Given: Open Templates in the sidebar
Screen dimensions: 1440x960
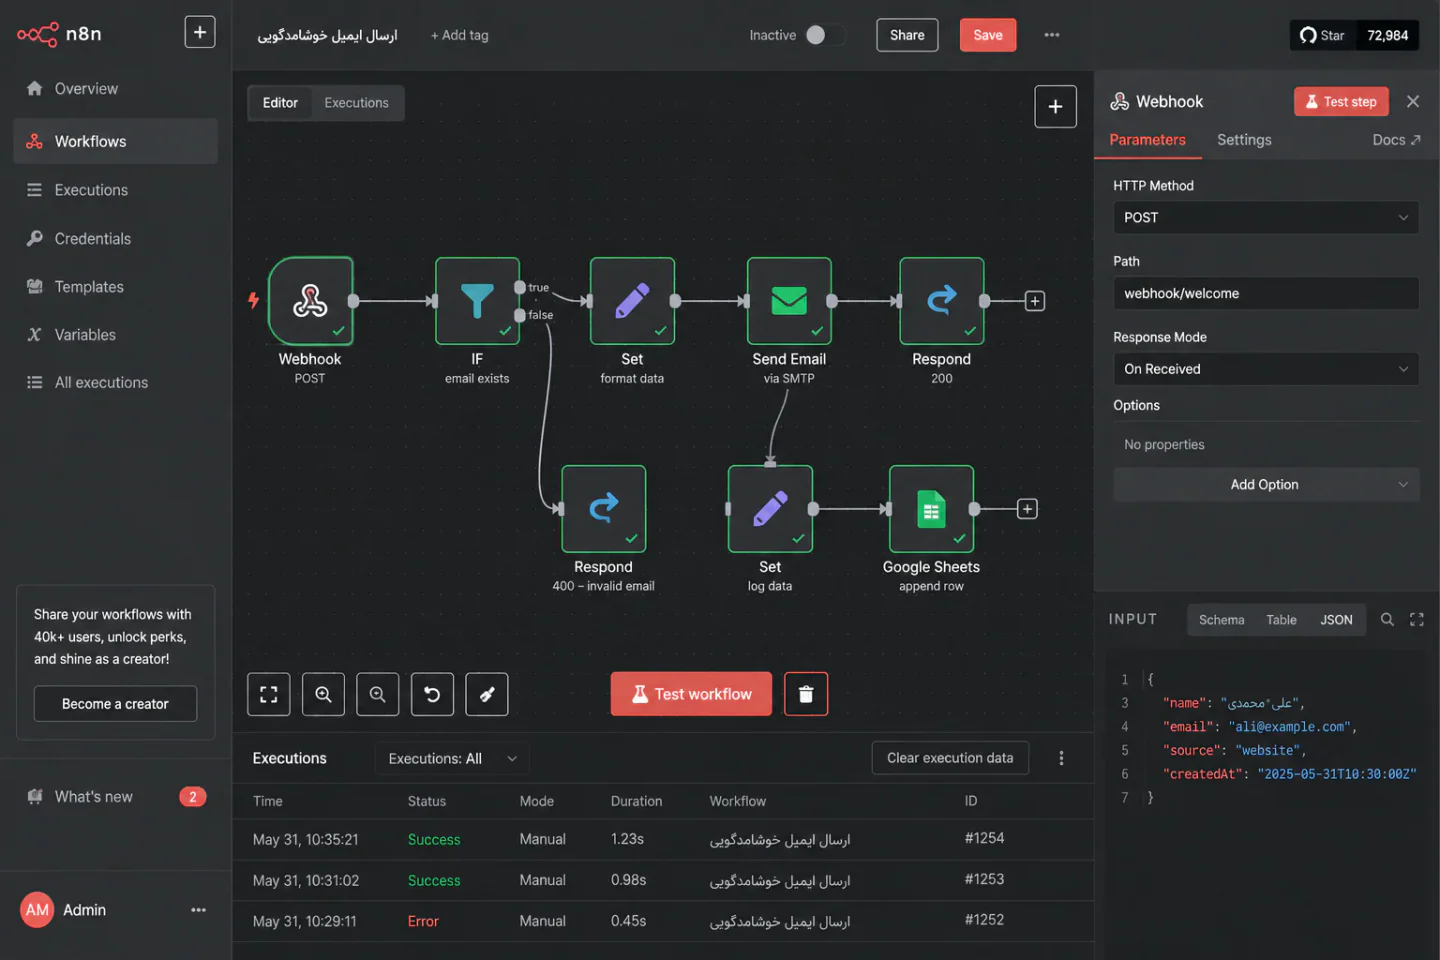Looking at the screenshot, I should [x=115, y=287].
